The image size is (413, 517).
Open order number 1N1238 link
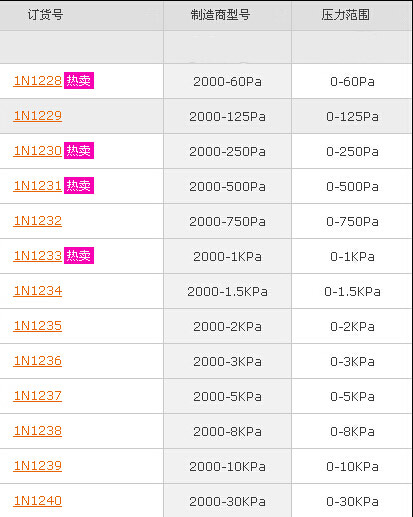pos(38,431)
